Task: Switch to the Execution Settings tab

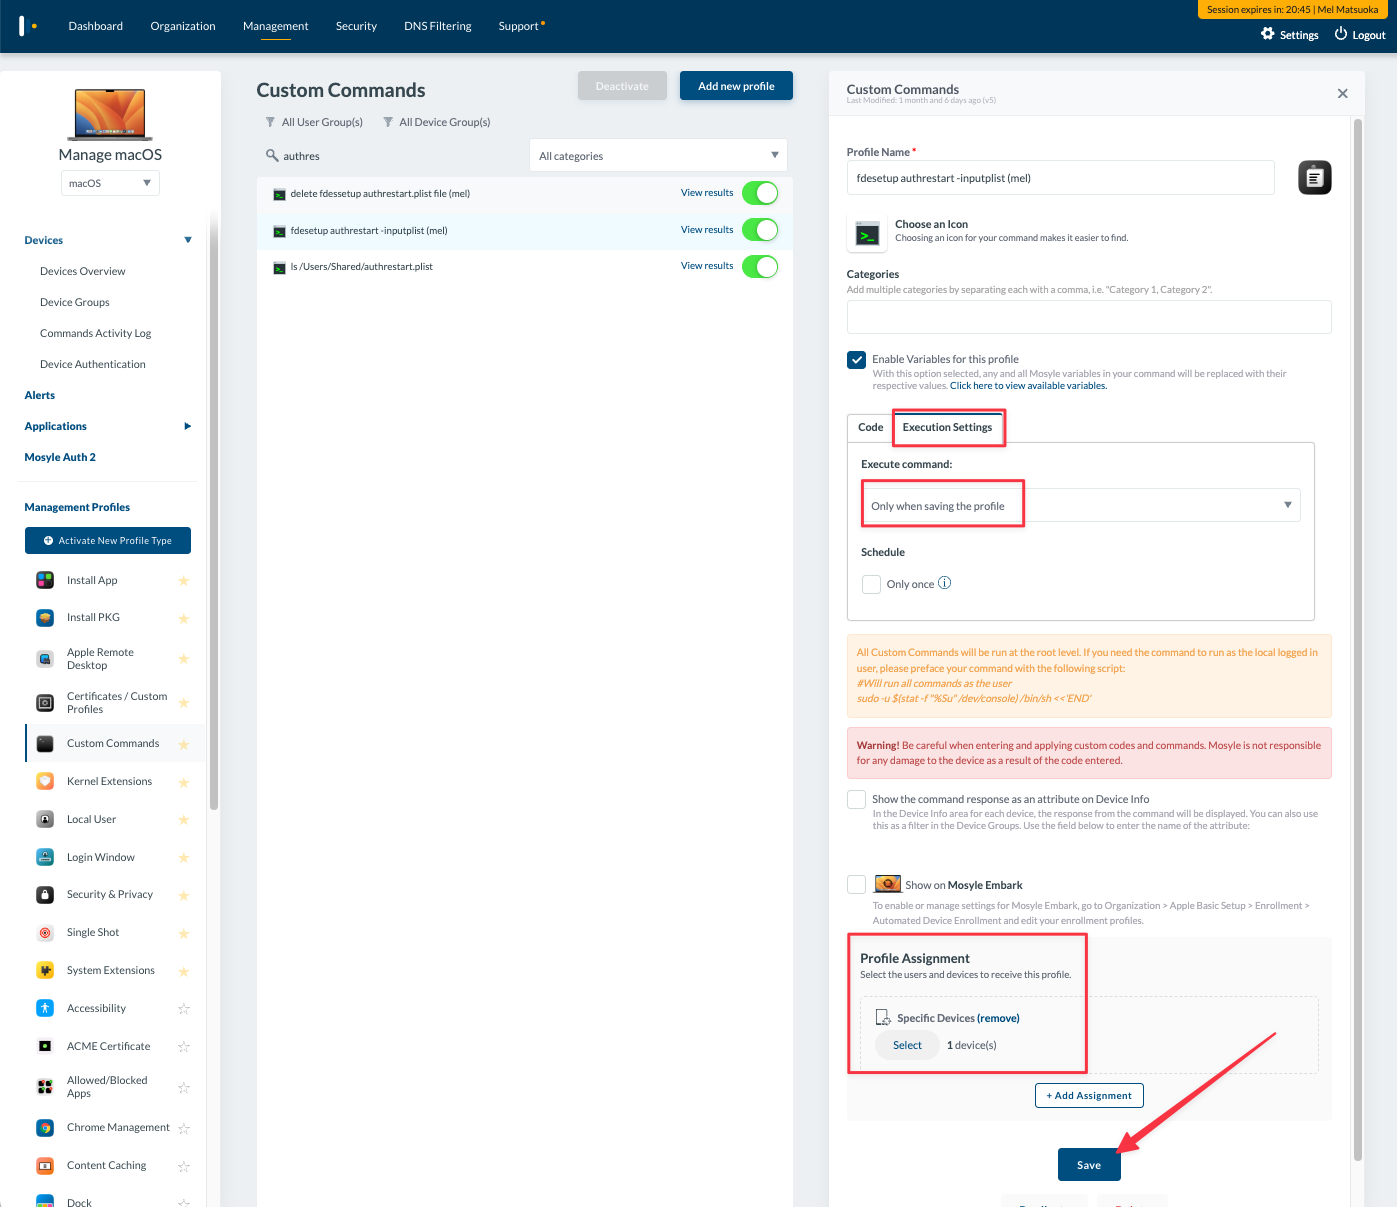Action: (x=947, y=427)
